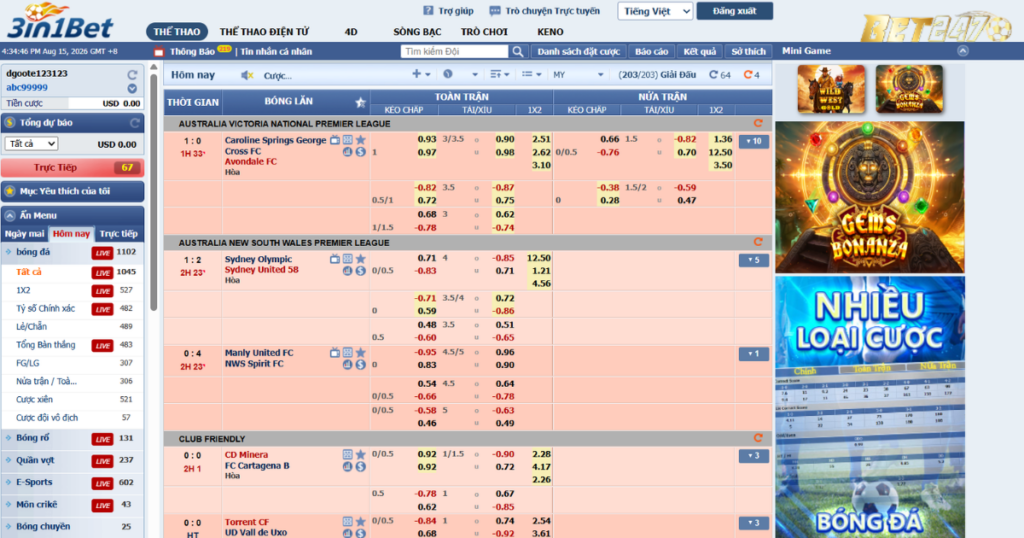
Task: Open the 4D menu item
Action: 351,31
